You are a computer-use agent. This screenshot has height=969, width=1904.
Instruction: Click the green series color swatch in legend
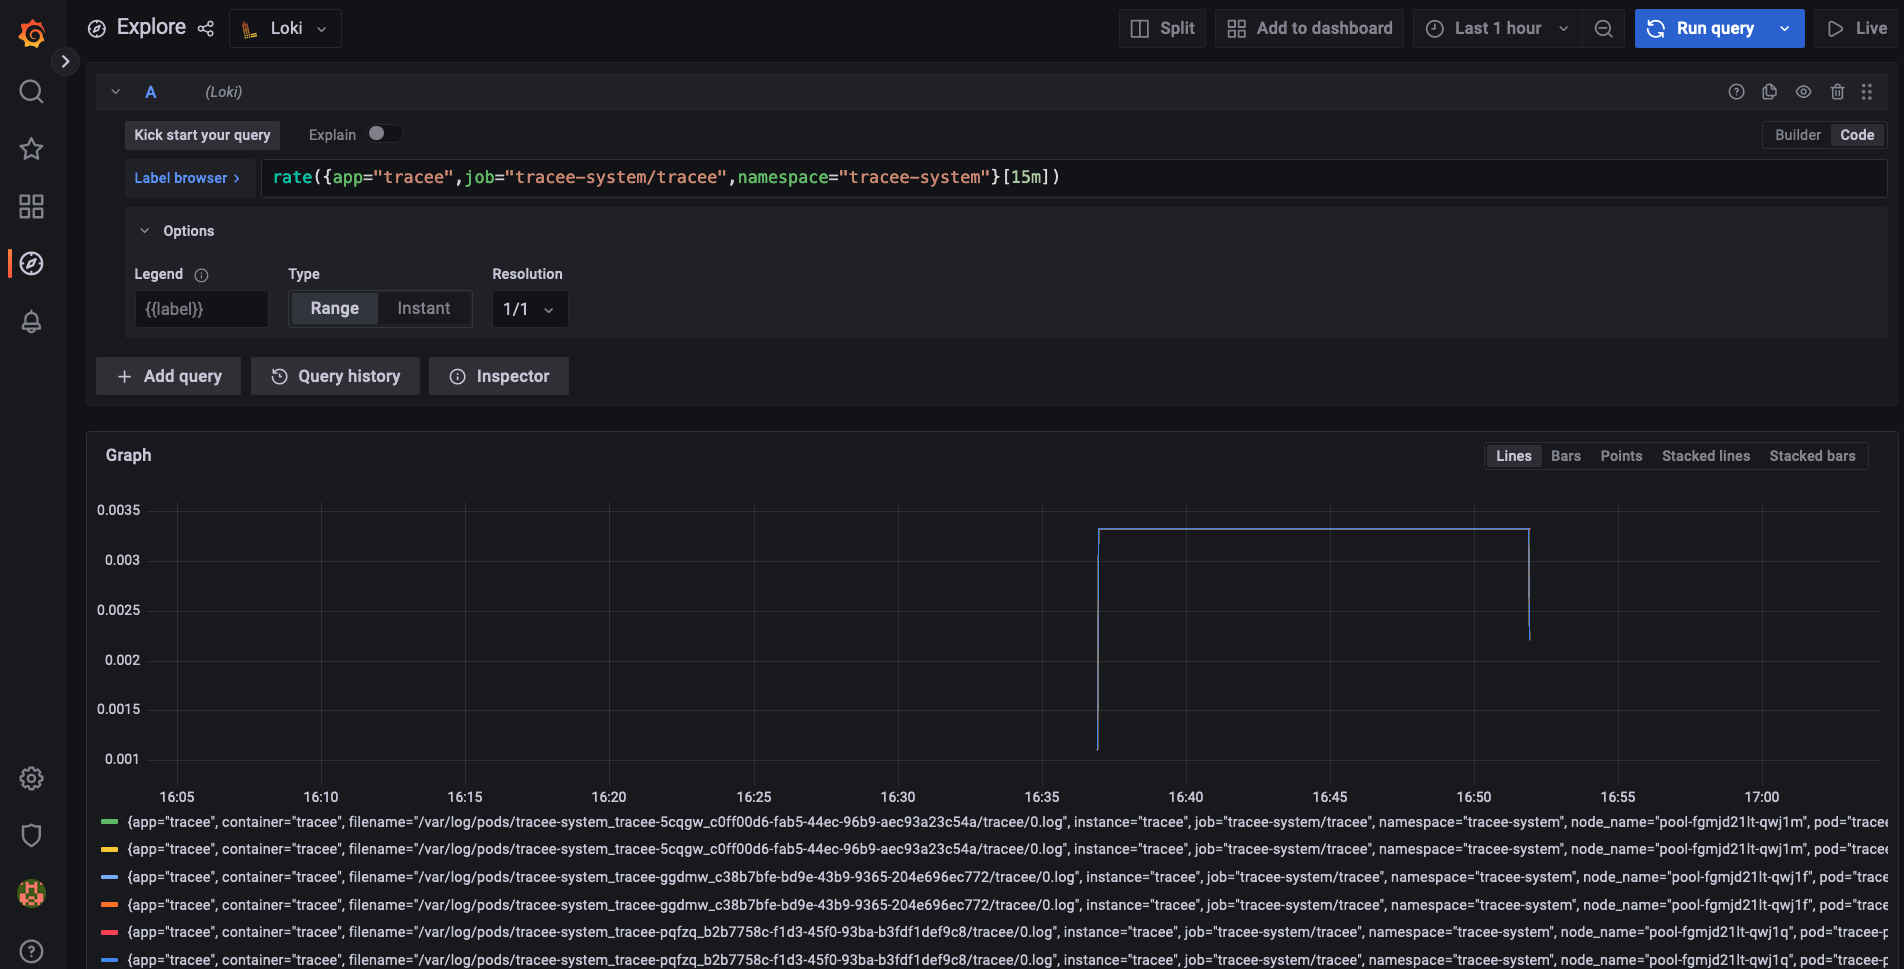[109, 821]
